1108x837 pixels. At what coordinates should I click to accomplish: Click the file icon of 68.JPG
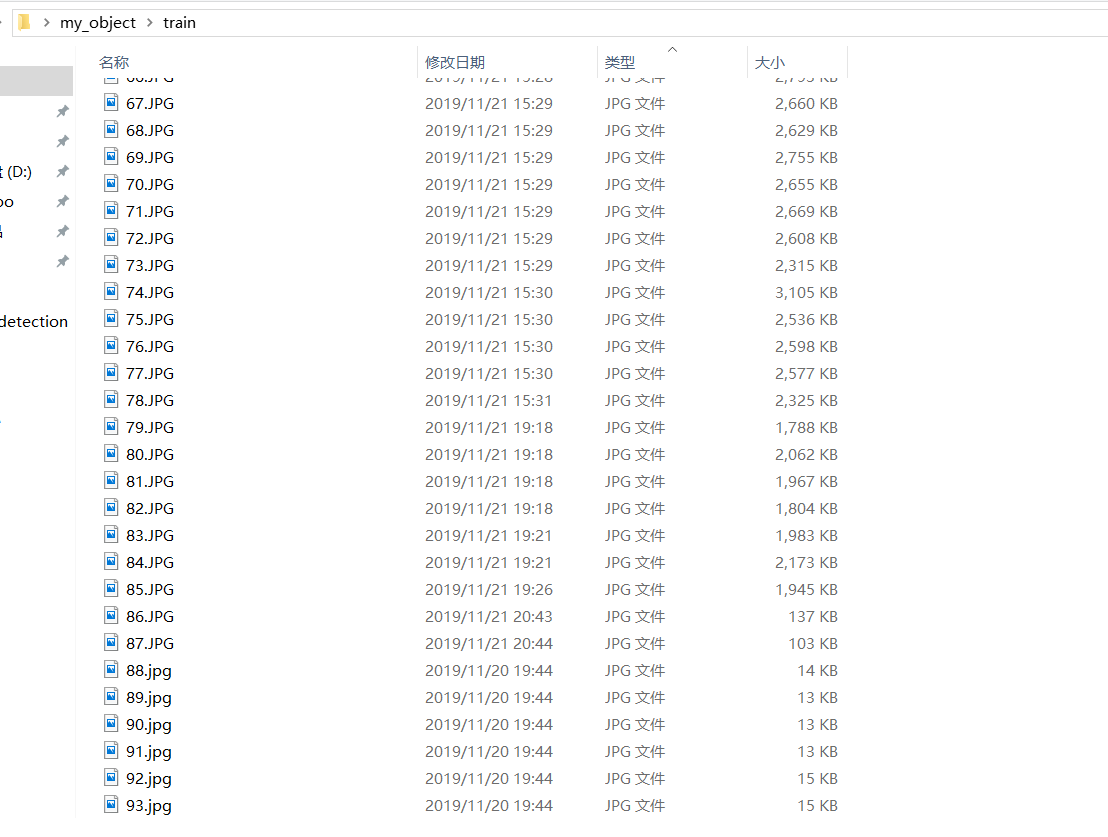[111, 130]
